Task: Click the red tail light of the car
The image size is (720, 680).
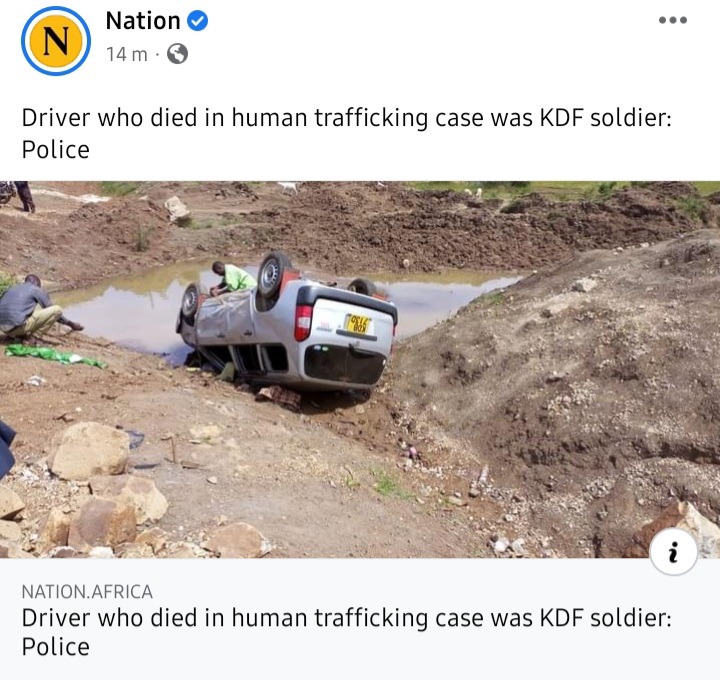Action: coord(303,322)
